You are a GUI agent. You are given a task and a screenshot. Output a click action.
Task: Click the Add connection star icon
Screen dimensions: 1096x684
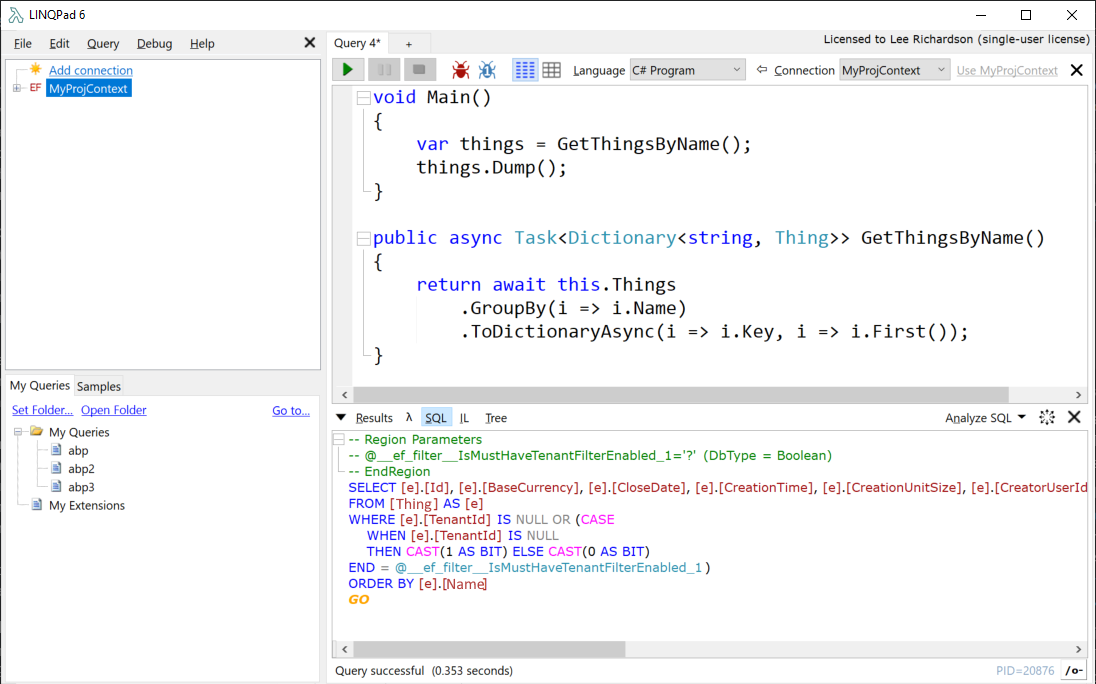click(x=36, y=69)
